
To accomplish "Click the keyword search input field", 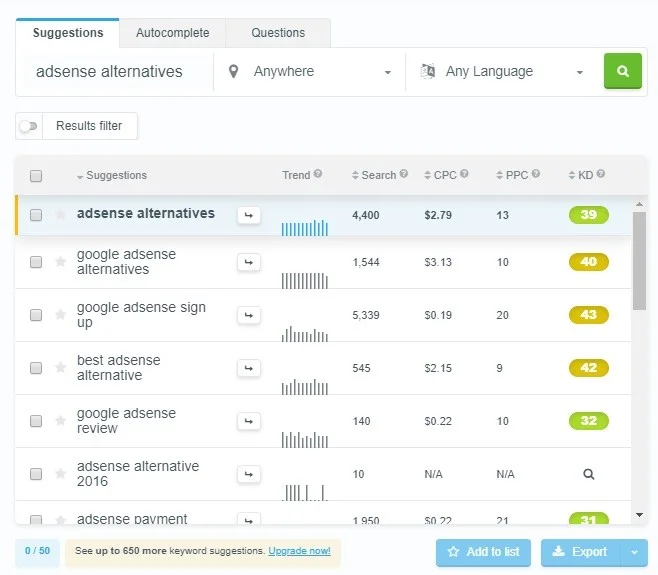I will (118, 72).
